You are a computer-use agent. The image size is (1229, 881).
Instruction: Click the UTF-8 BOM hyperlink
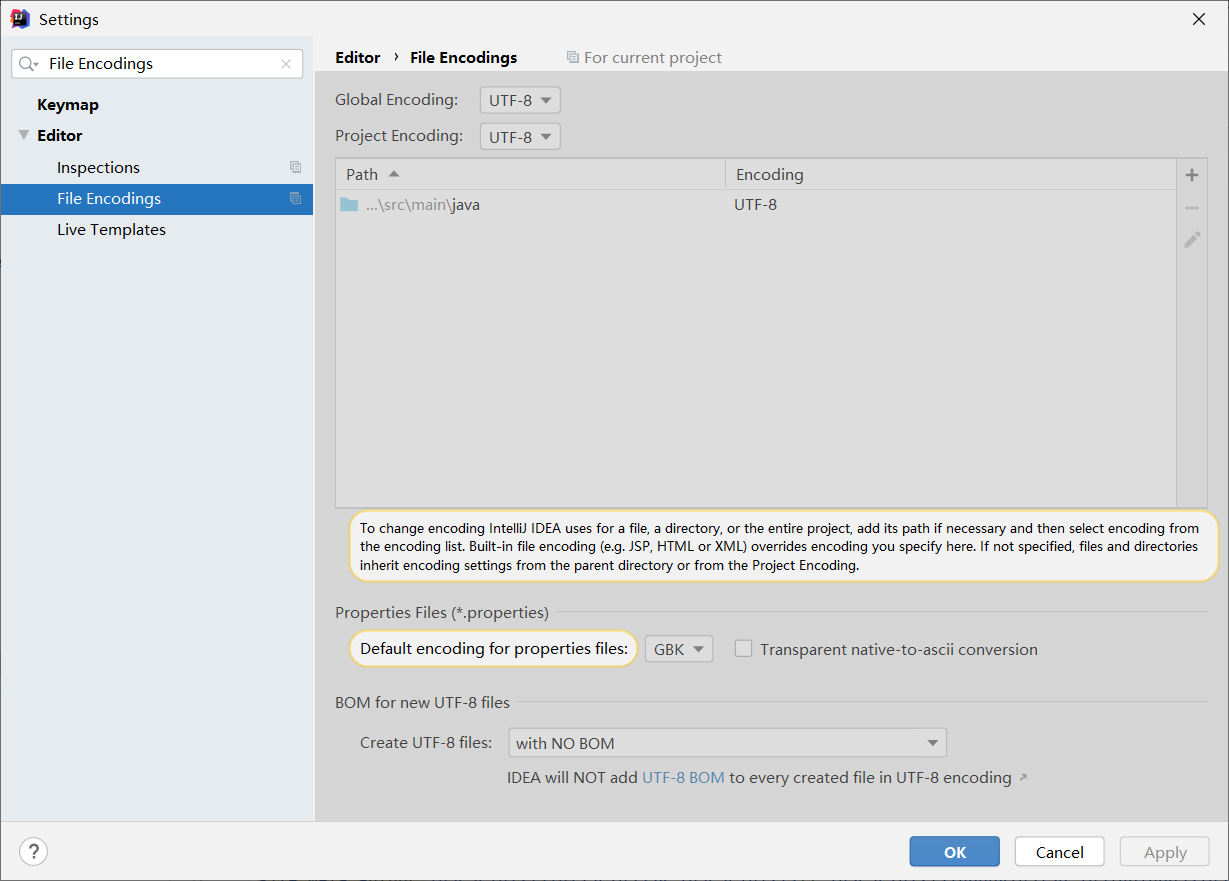tap(683, 777)
